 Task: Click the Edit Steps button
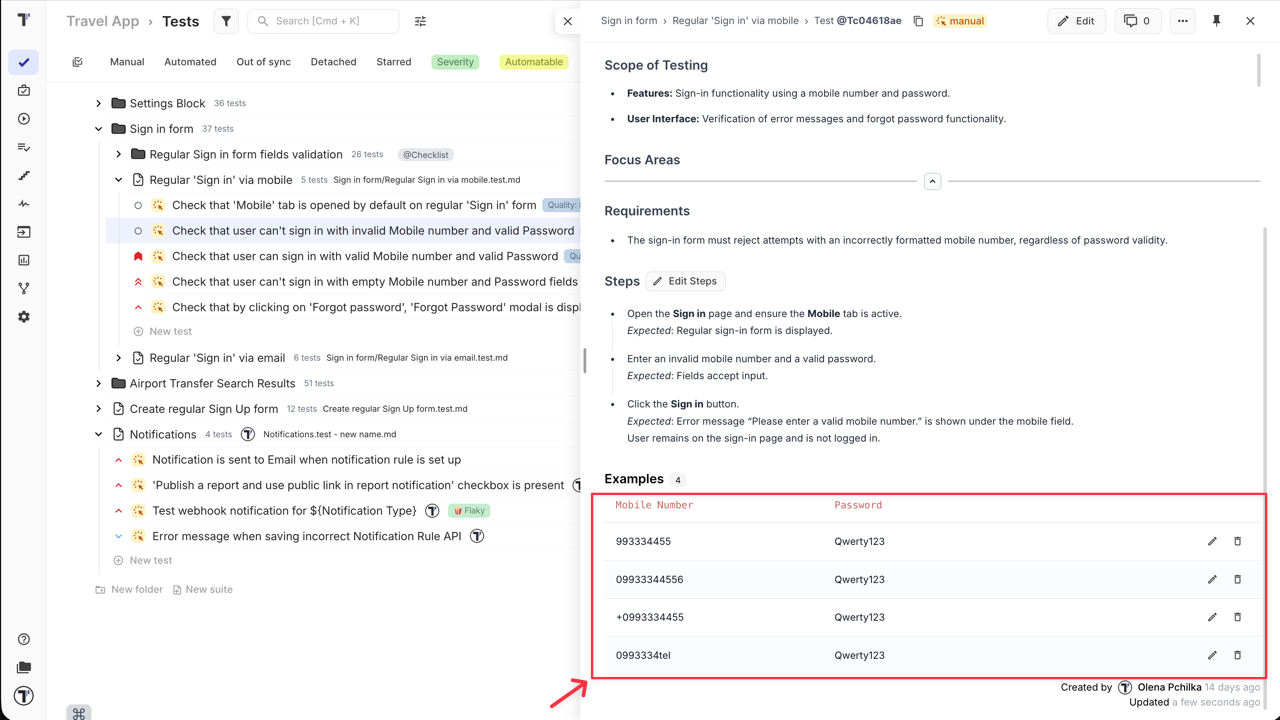point(685,282)
